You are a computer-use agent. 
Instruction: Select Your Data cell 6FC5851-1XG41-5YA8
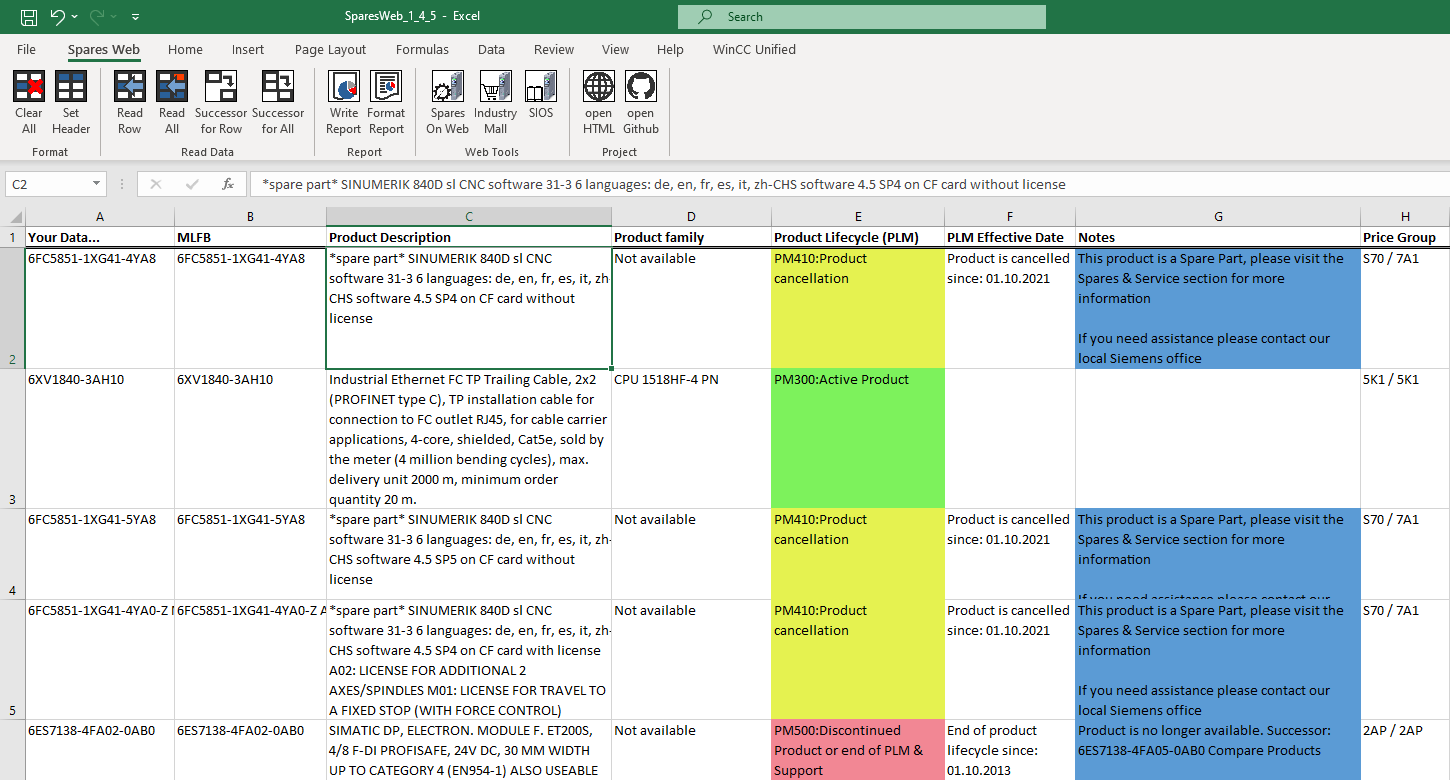pyautogui.click(x=99, y=554)
